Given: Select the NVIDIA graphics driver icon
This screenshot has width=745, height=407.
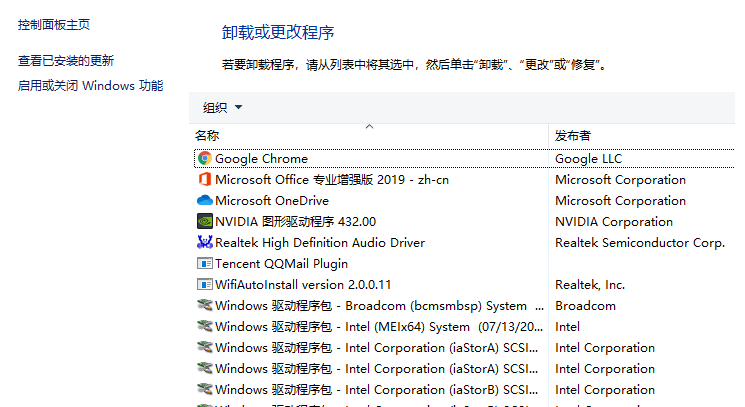Looking at the screenshot, I should (x=205, y=222).
